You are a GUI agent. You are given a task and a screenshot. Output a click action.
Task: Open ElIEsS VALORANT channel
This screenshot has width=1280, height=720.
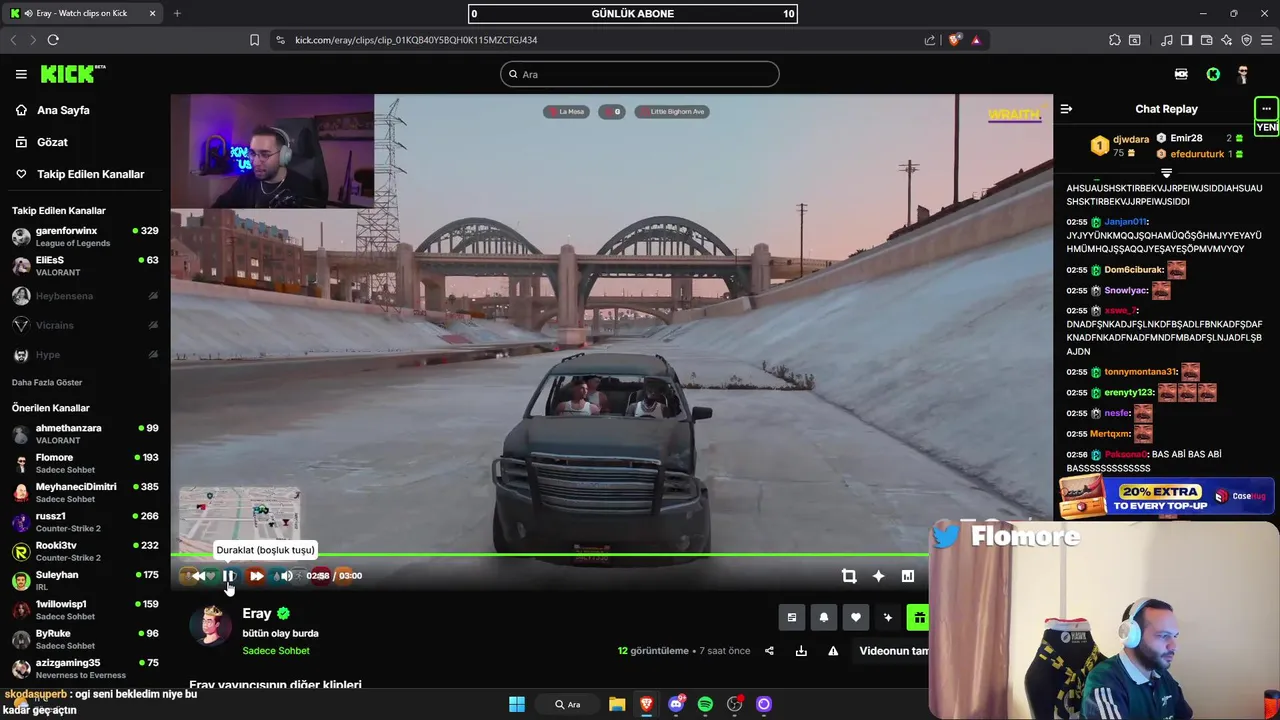click(x=85, y=266)
